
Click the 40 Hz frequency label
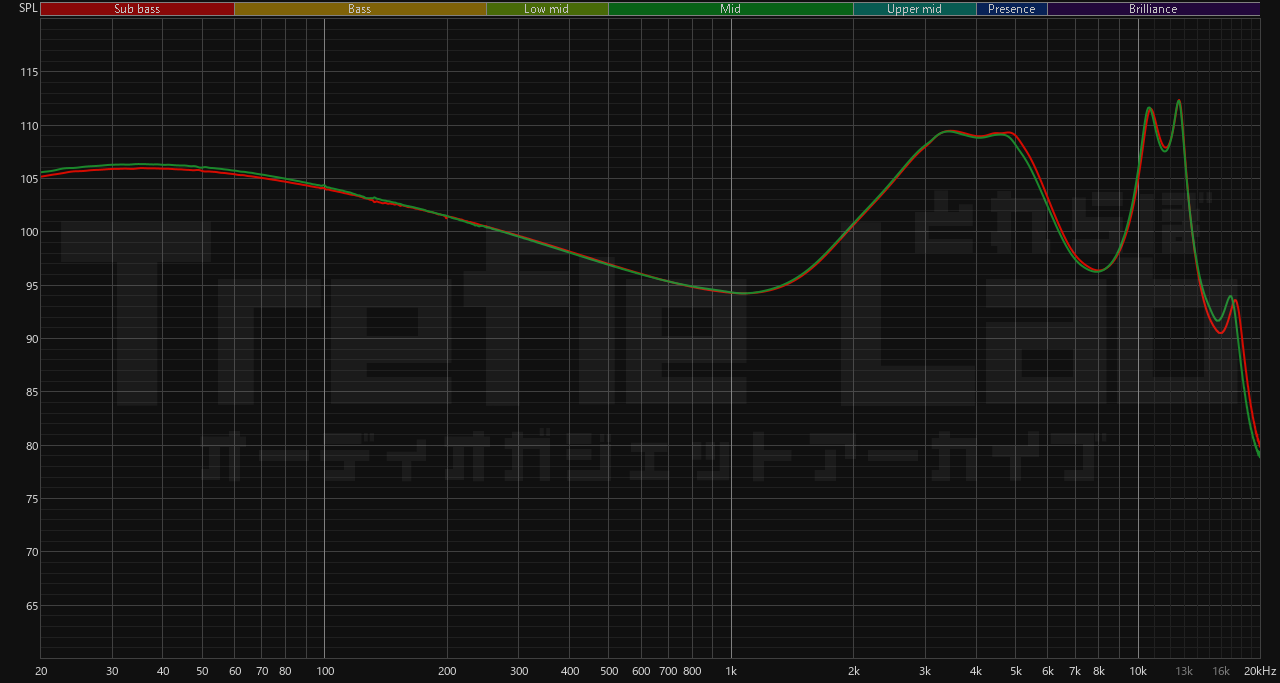coord(163,671)
